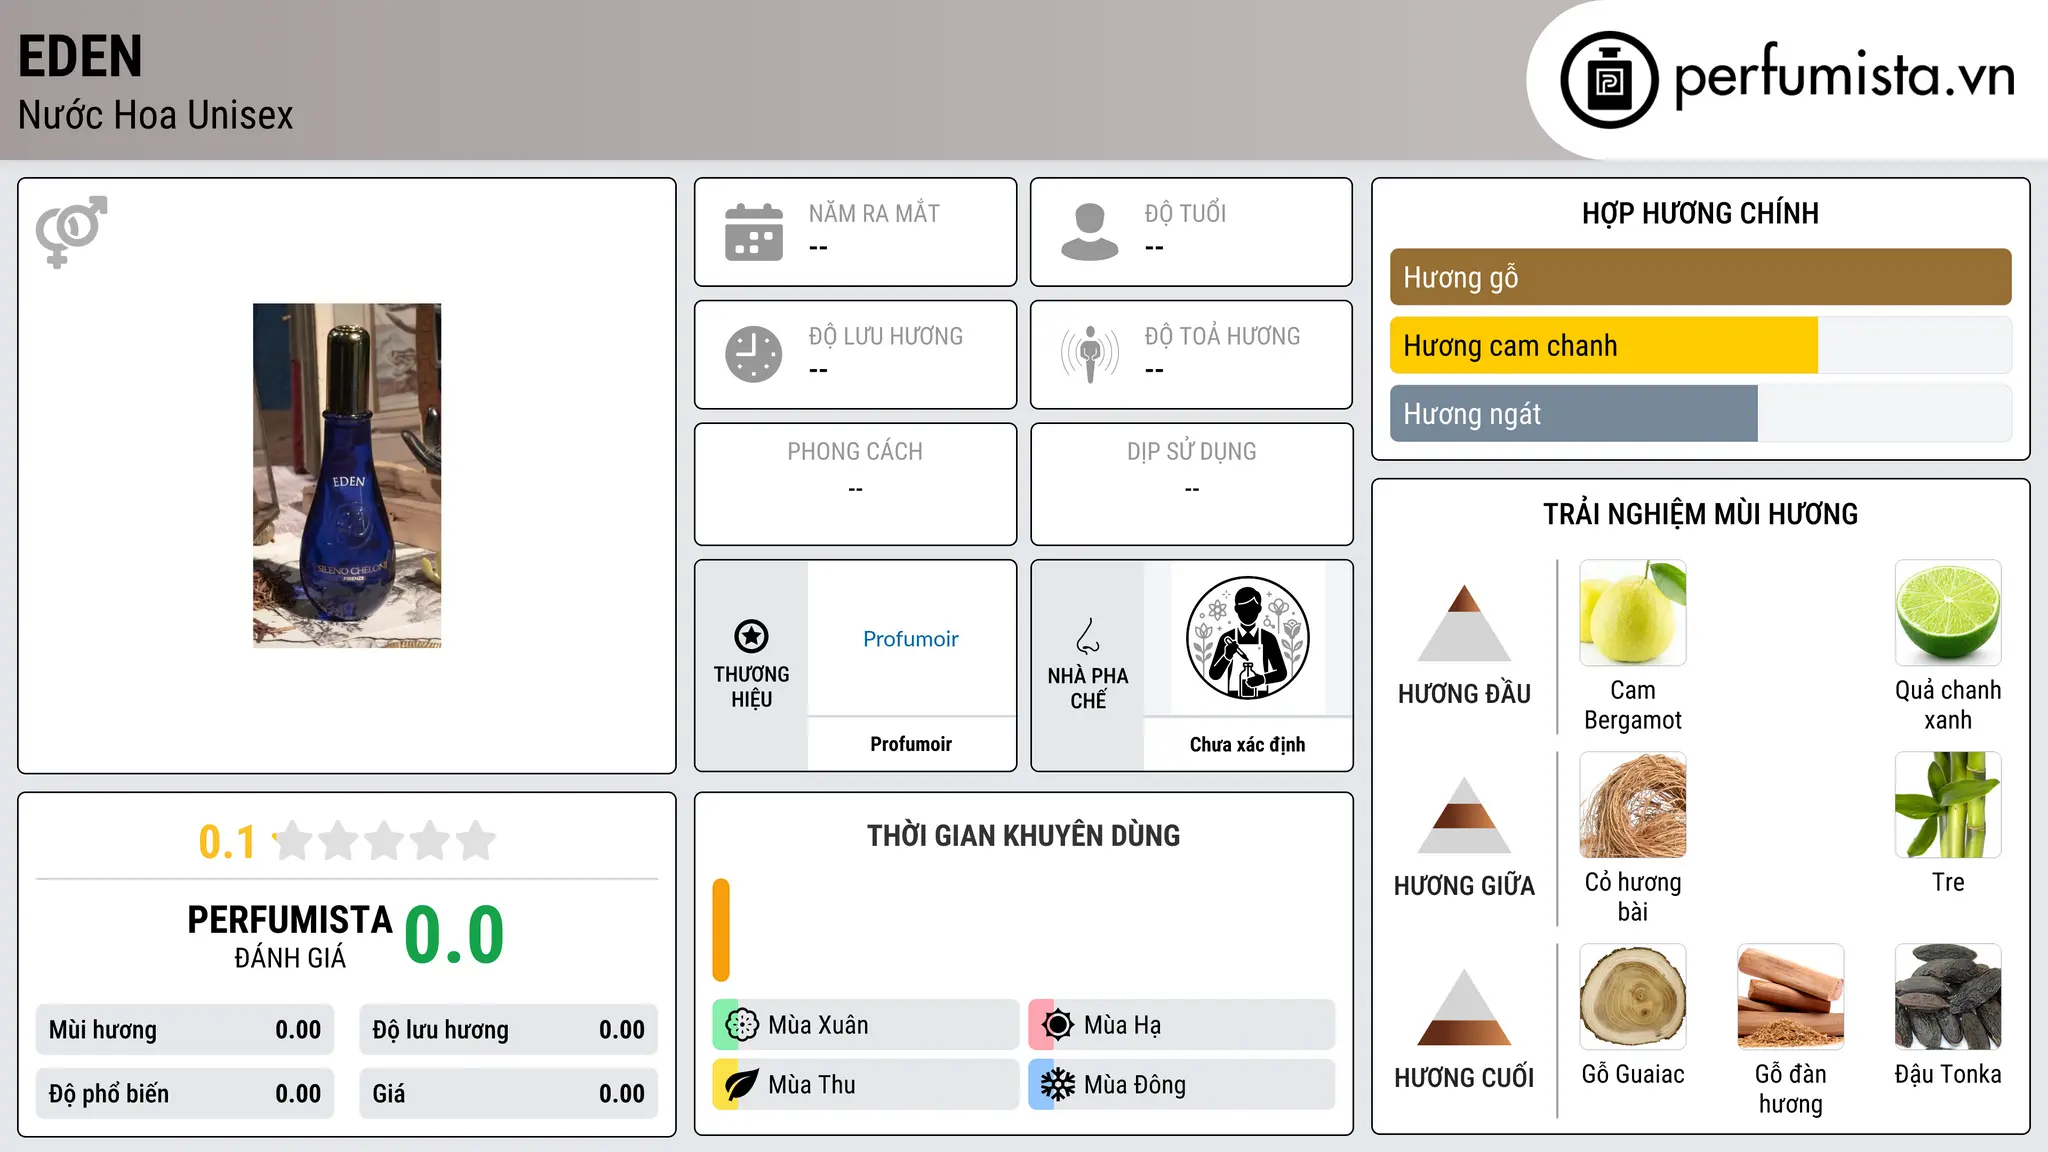Click the five-star rating row

click(x=385, y=841)
